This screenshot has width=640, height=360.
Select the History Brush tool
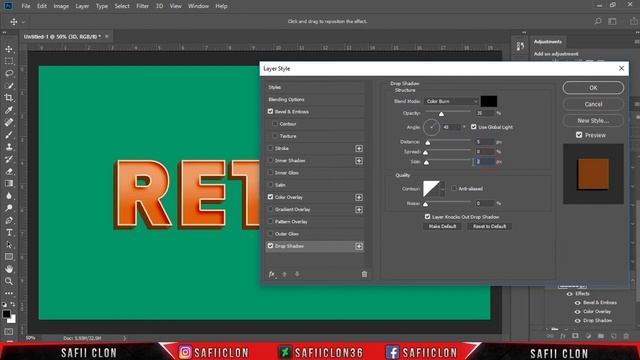point(9,159)
